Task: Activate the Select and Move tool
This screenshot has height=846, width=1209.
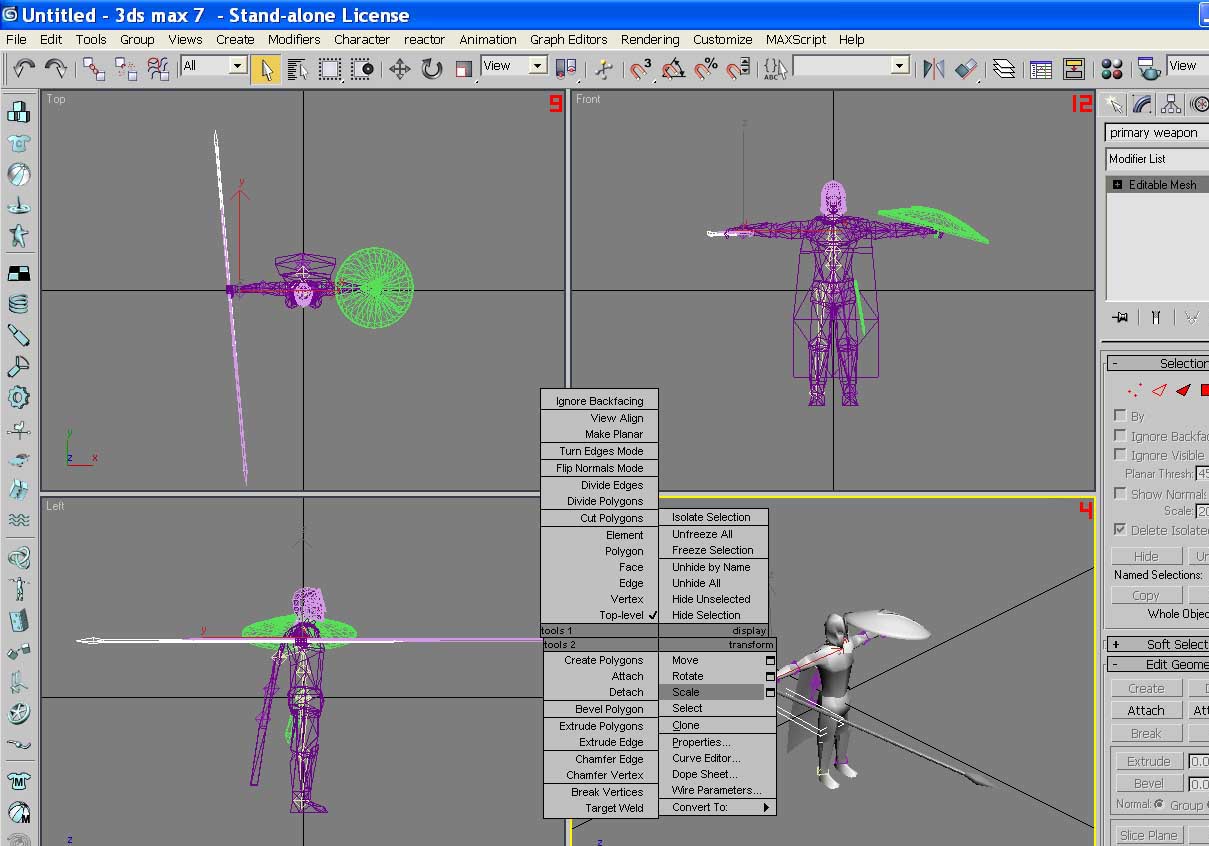Action: pos(400,68)
